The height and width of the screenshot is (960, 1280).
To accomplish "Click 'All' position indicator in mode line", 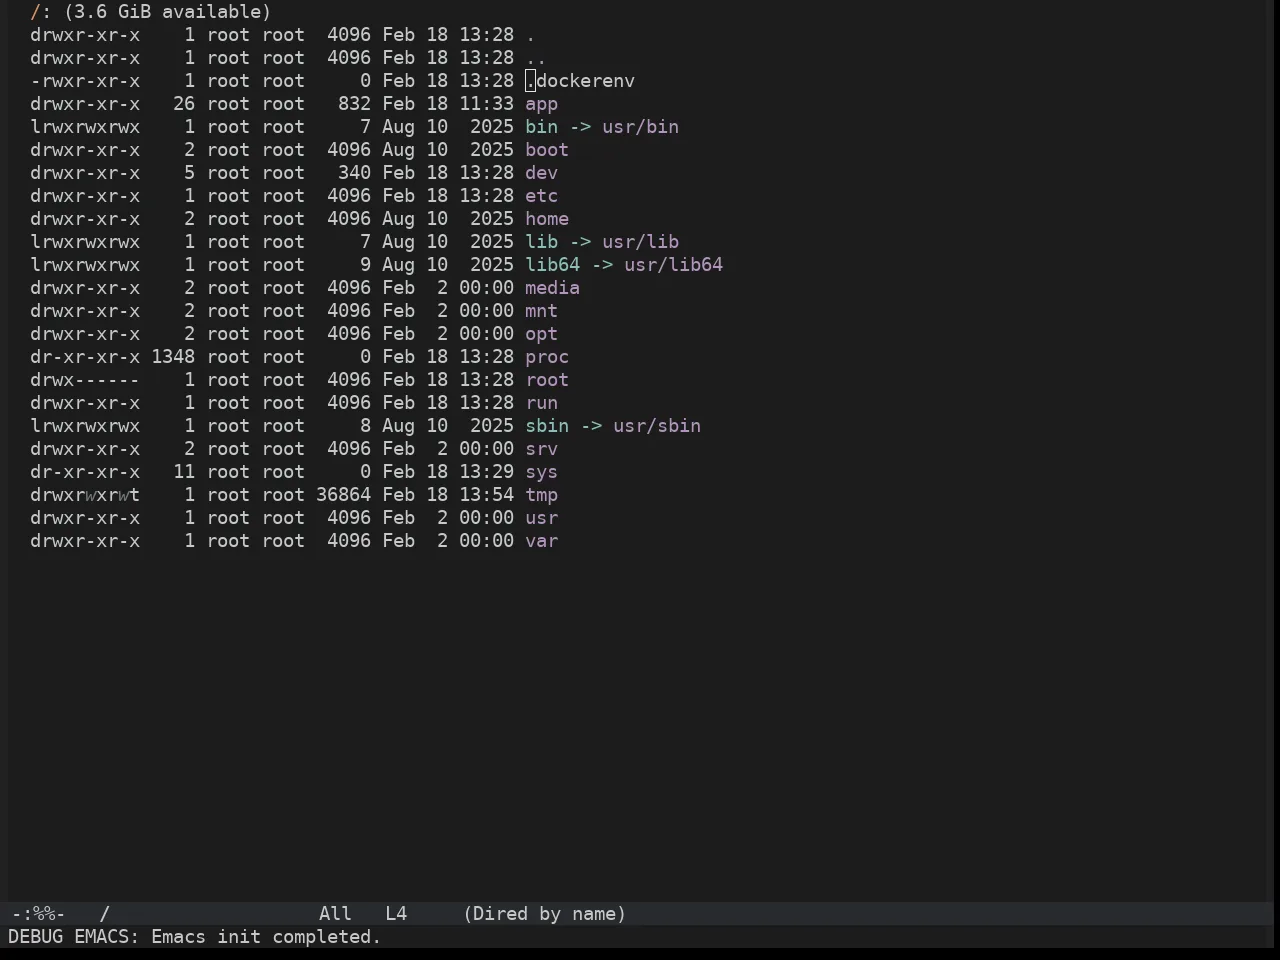I will (335, 914).
